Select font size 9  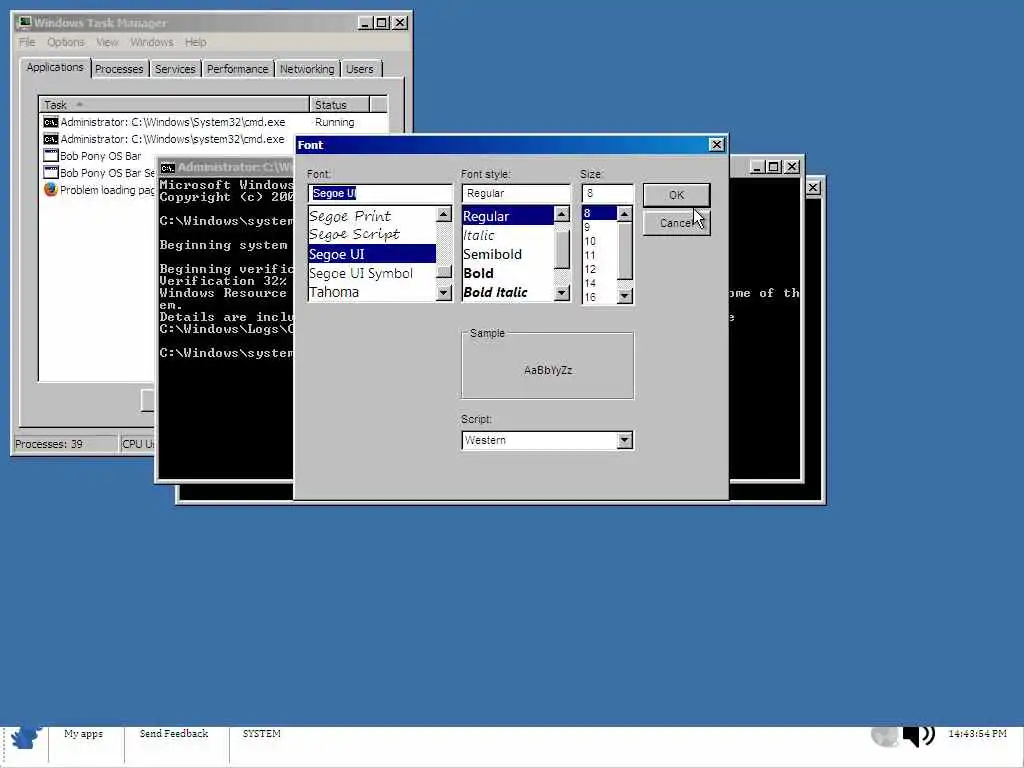pyautogui.click(x=599, y=227)
